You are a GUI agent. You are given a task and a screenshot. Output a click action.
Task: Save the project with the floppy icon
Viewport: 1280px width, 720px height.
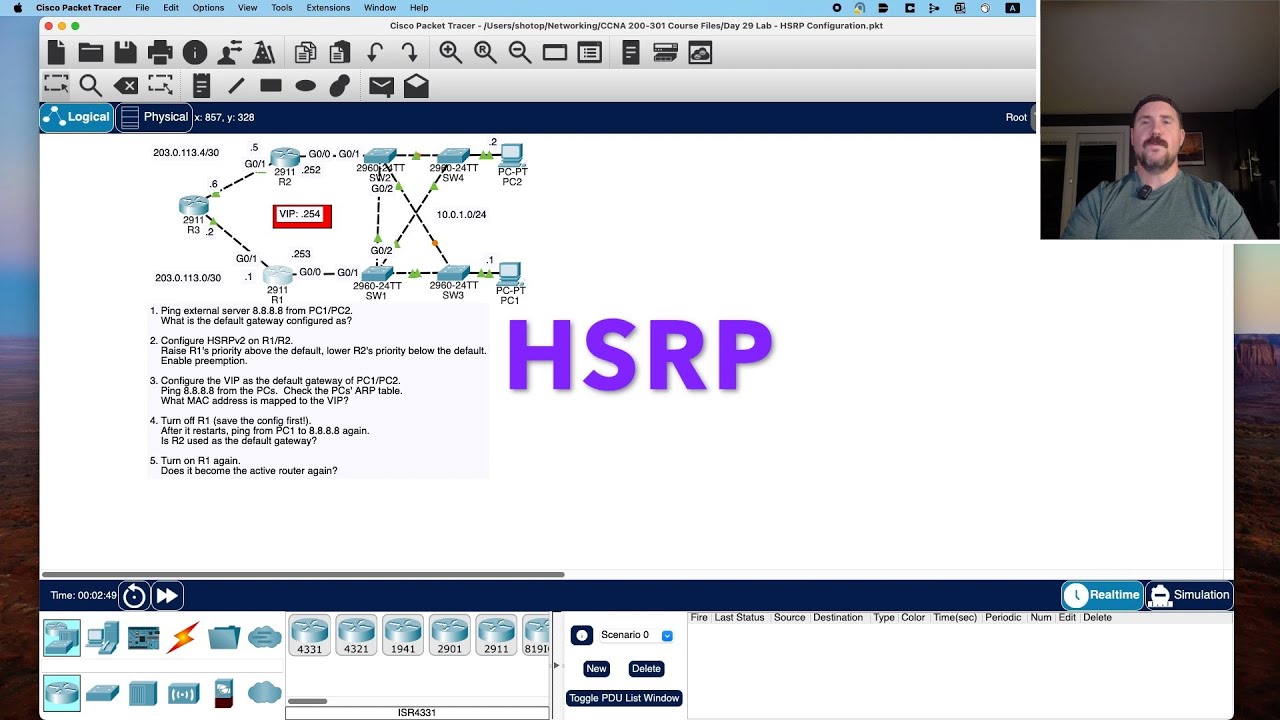click(x=125, y=53)
